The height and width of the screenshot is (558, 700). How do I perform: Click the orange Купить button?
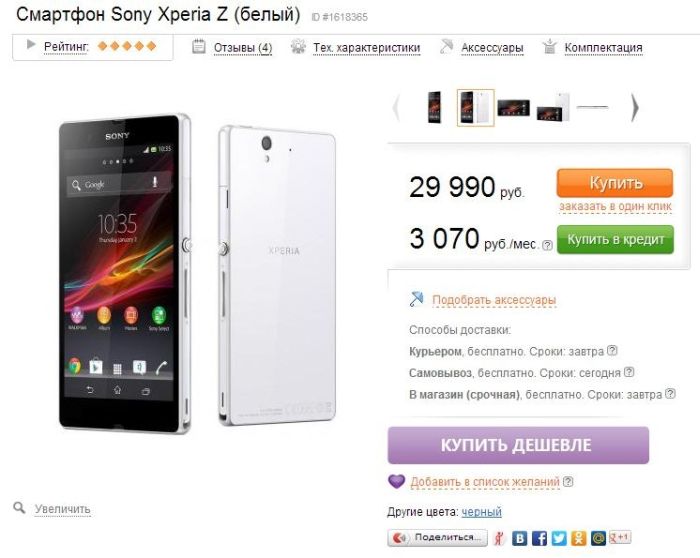click(x=615, y=183)
